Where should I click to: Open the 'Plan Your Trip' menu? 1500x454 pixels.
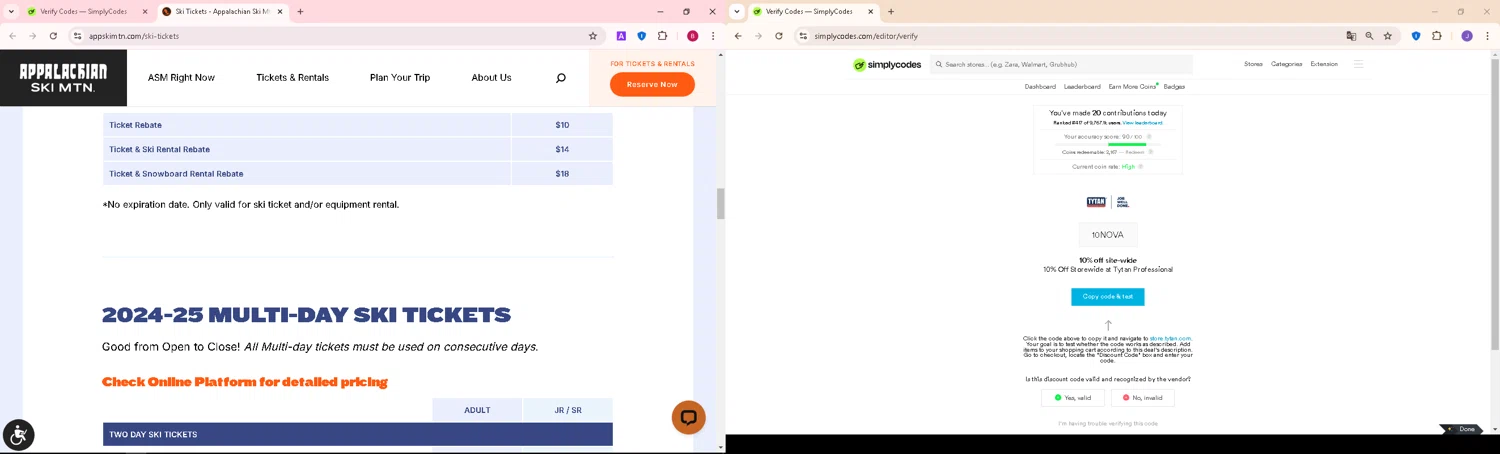tap(400, 78)
